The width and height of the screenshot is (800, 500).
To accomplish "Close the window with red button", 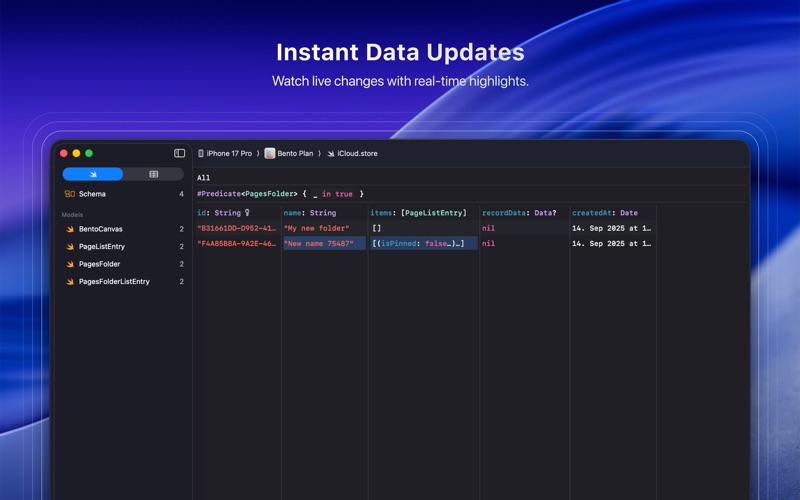I will coord(64,153).
